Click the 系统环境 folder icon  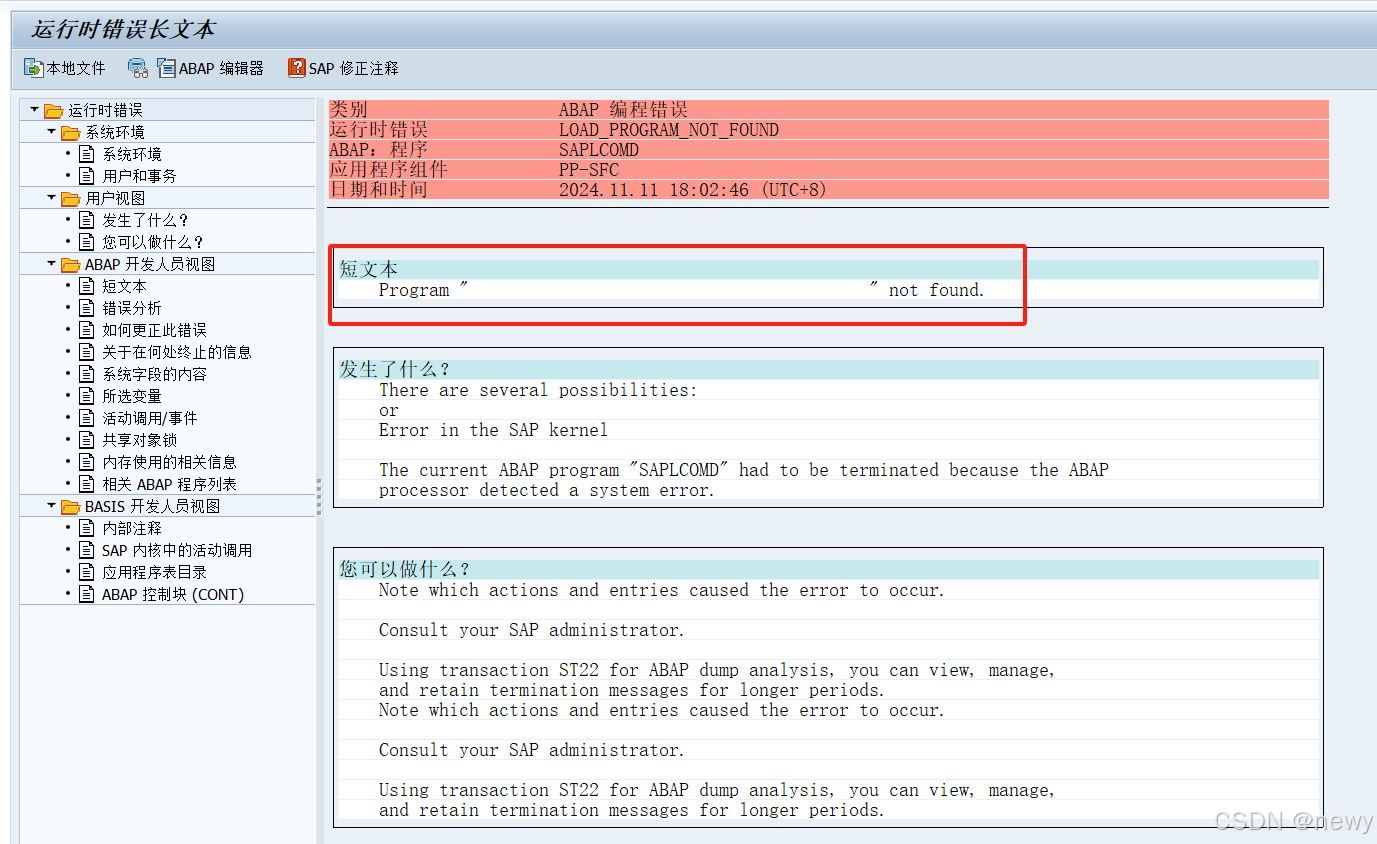coord(70,132)
